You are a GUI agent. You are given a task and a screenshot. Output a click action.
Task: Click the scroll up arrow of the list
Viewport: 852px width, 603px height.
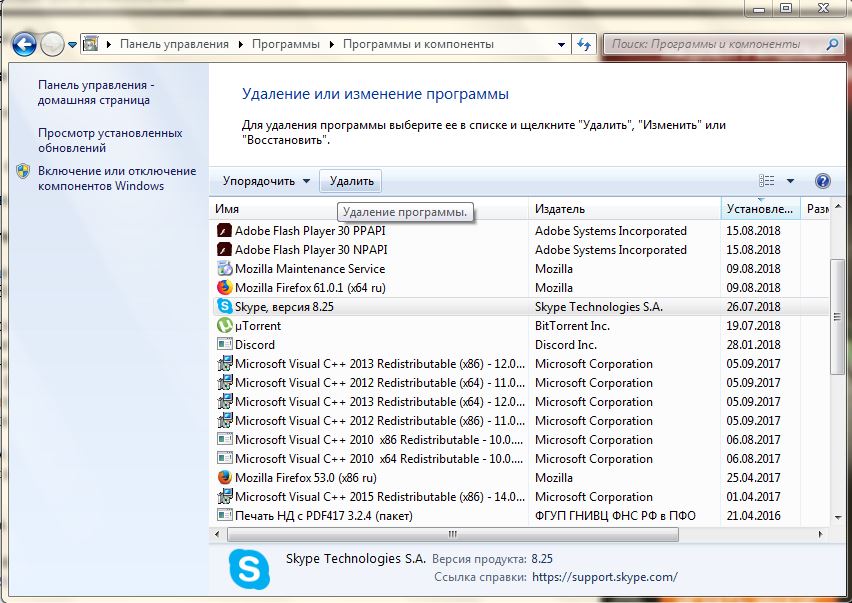point(837,207)
